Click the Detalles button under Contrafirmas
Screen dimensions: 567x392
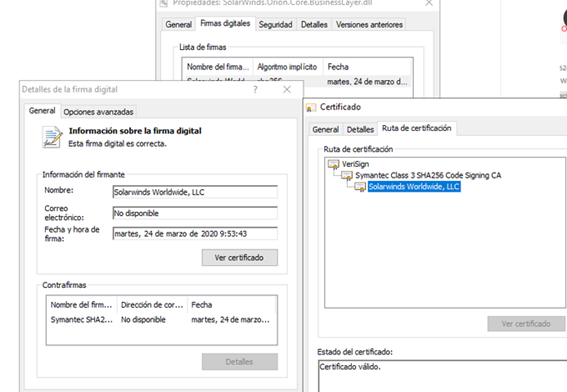pos(240,362)
